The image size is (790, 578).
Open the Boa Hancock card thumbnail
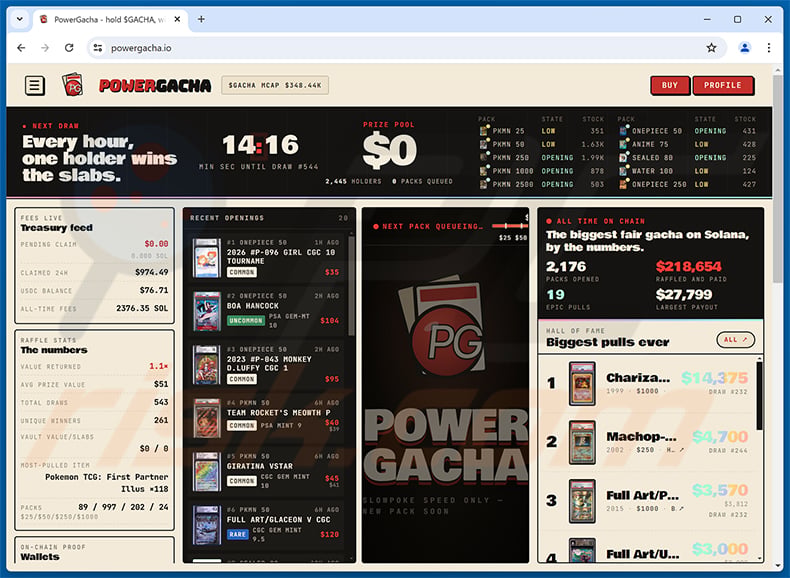click(x=207, y=311)
